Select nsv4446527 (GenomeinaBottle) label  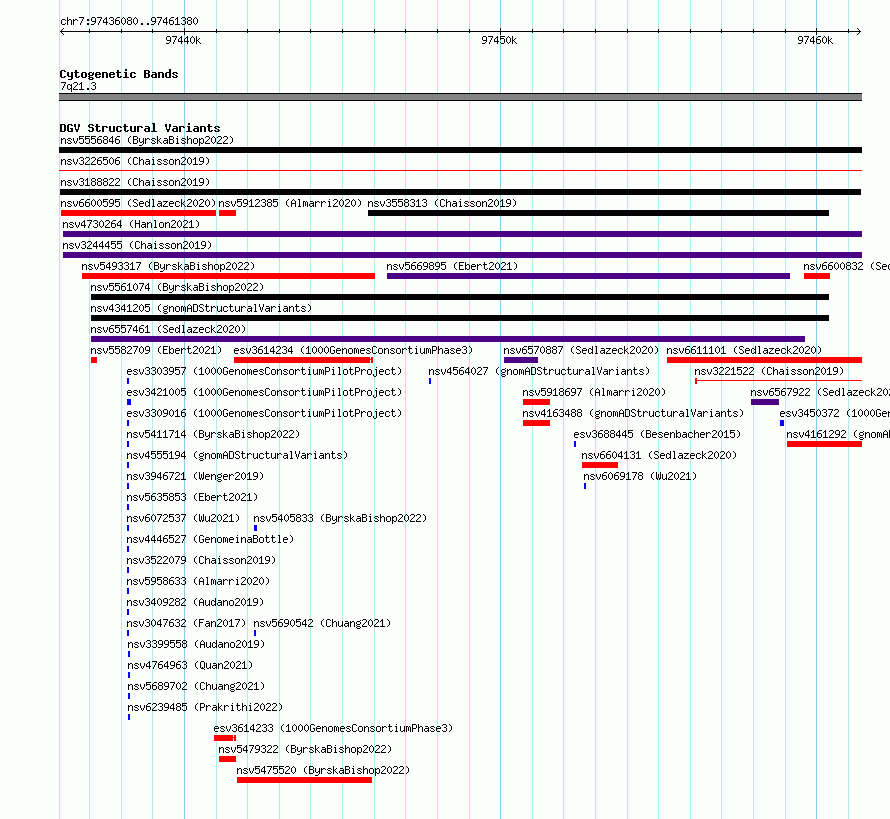(x=210, y=539)
